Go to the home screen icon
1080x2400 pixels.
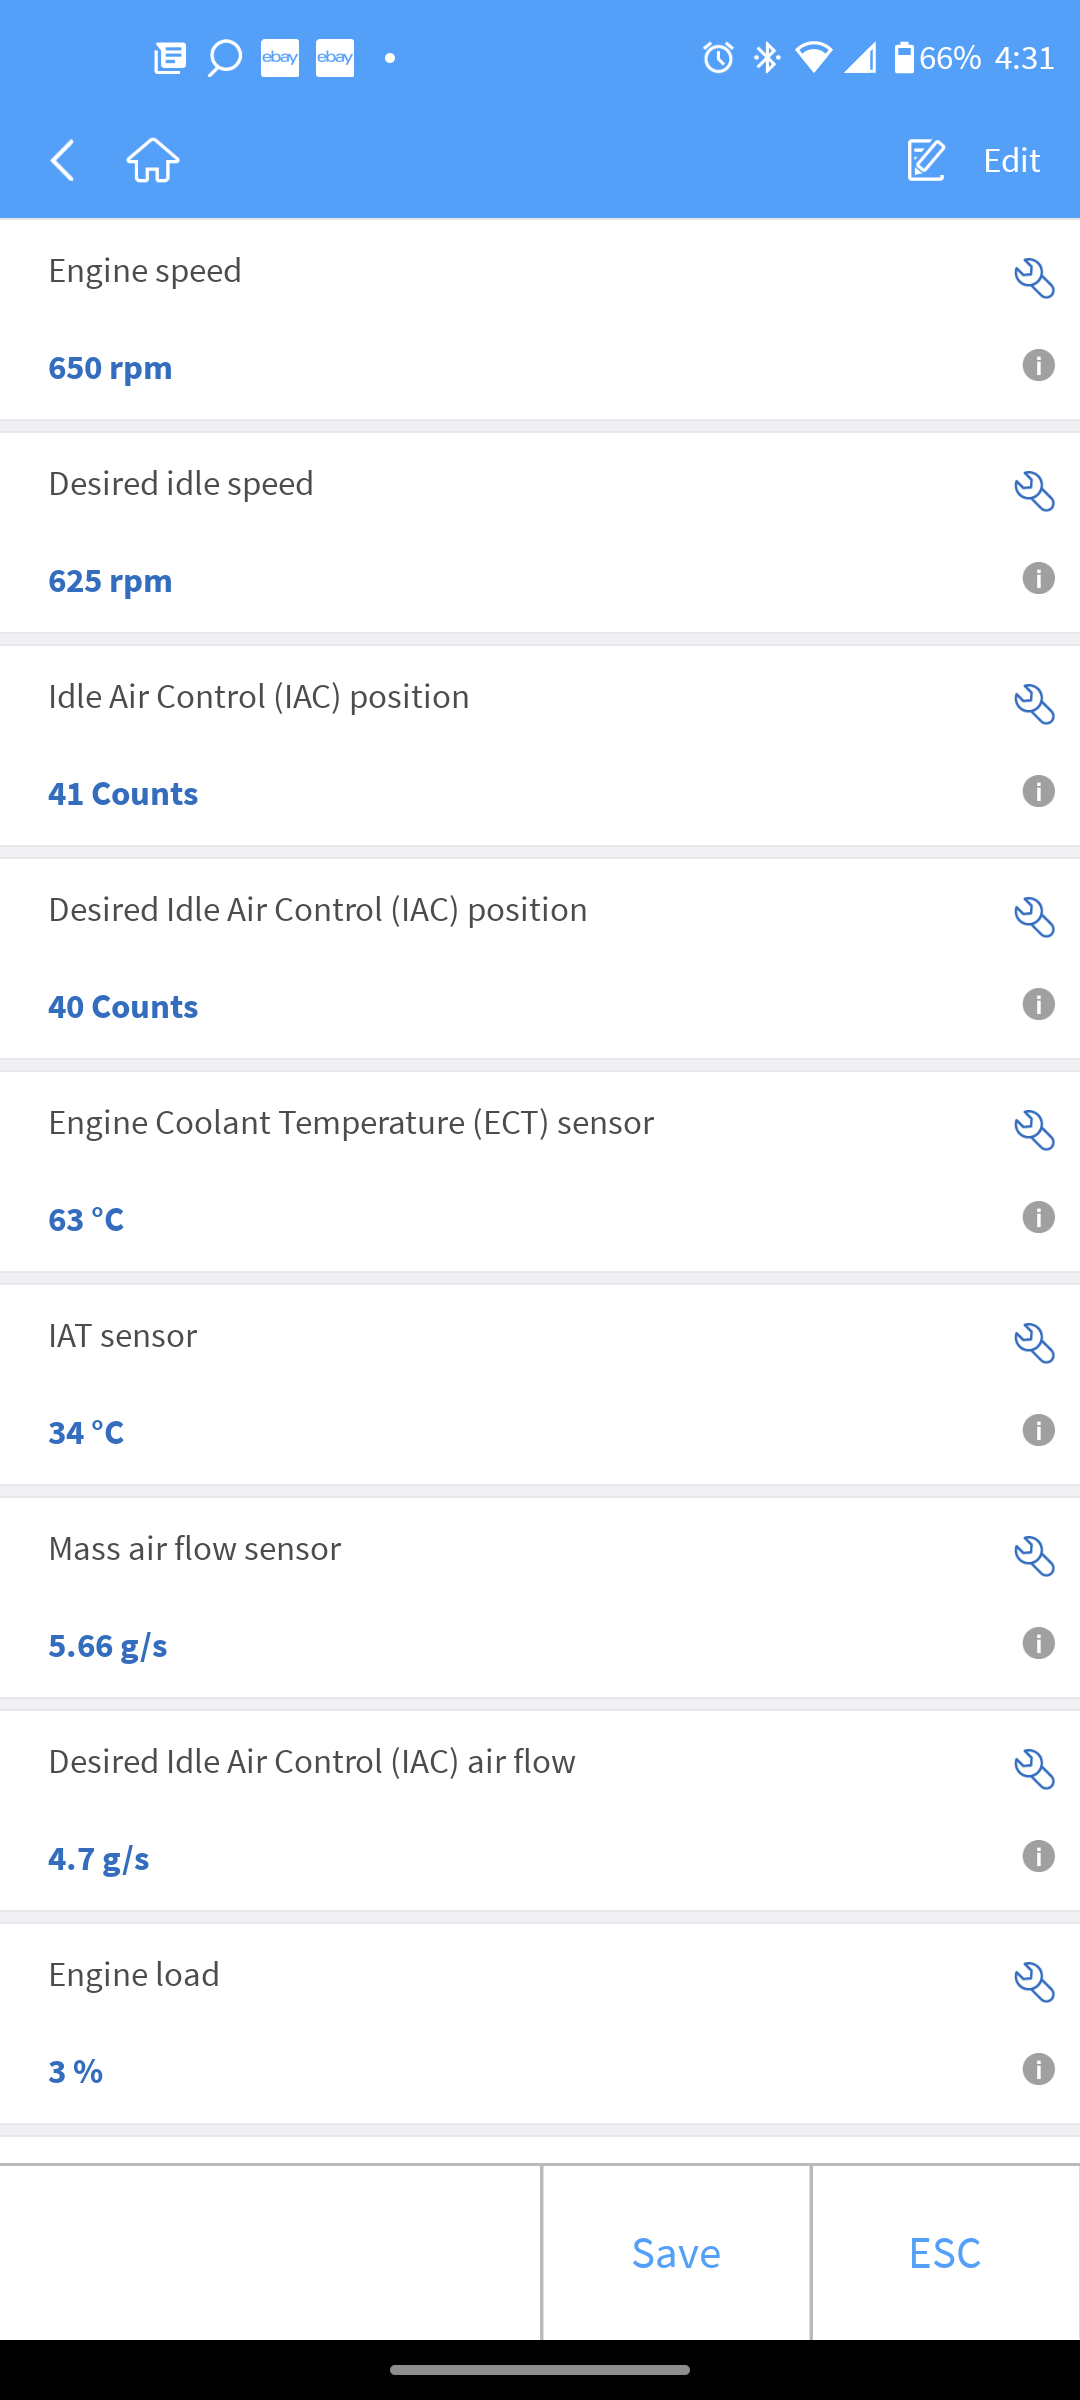(153, 160)
